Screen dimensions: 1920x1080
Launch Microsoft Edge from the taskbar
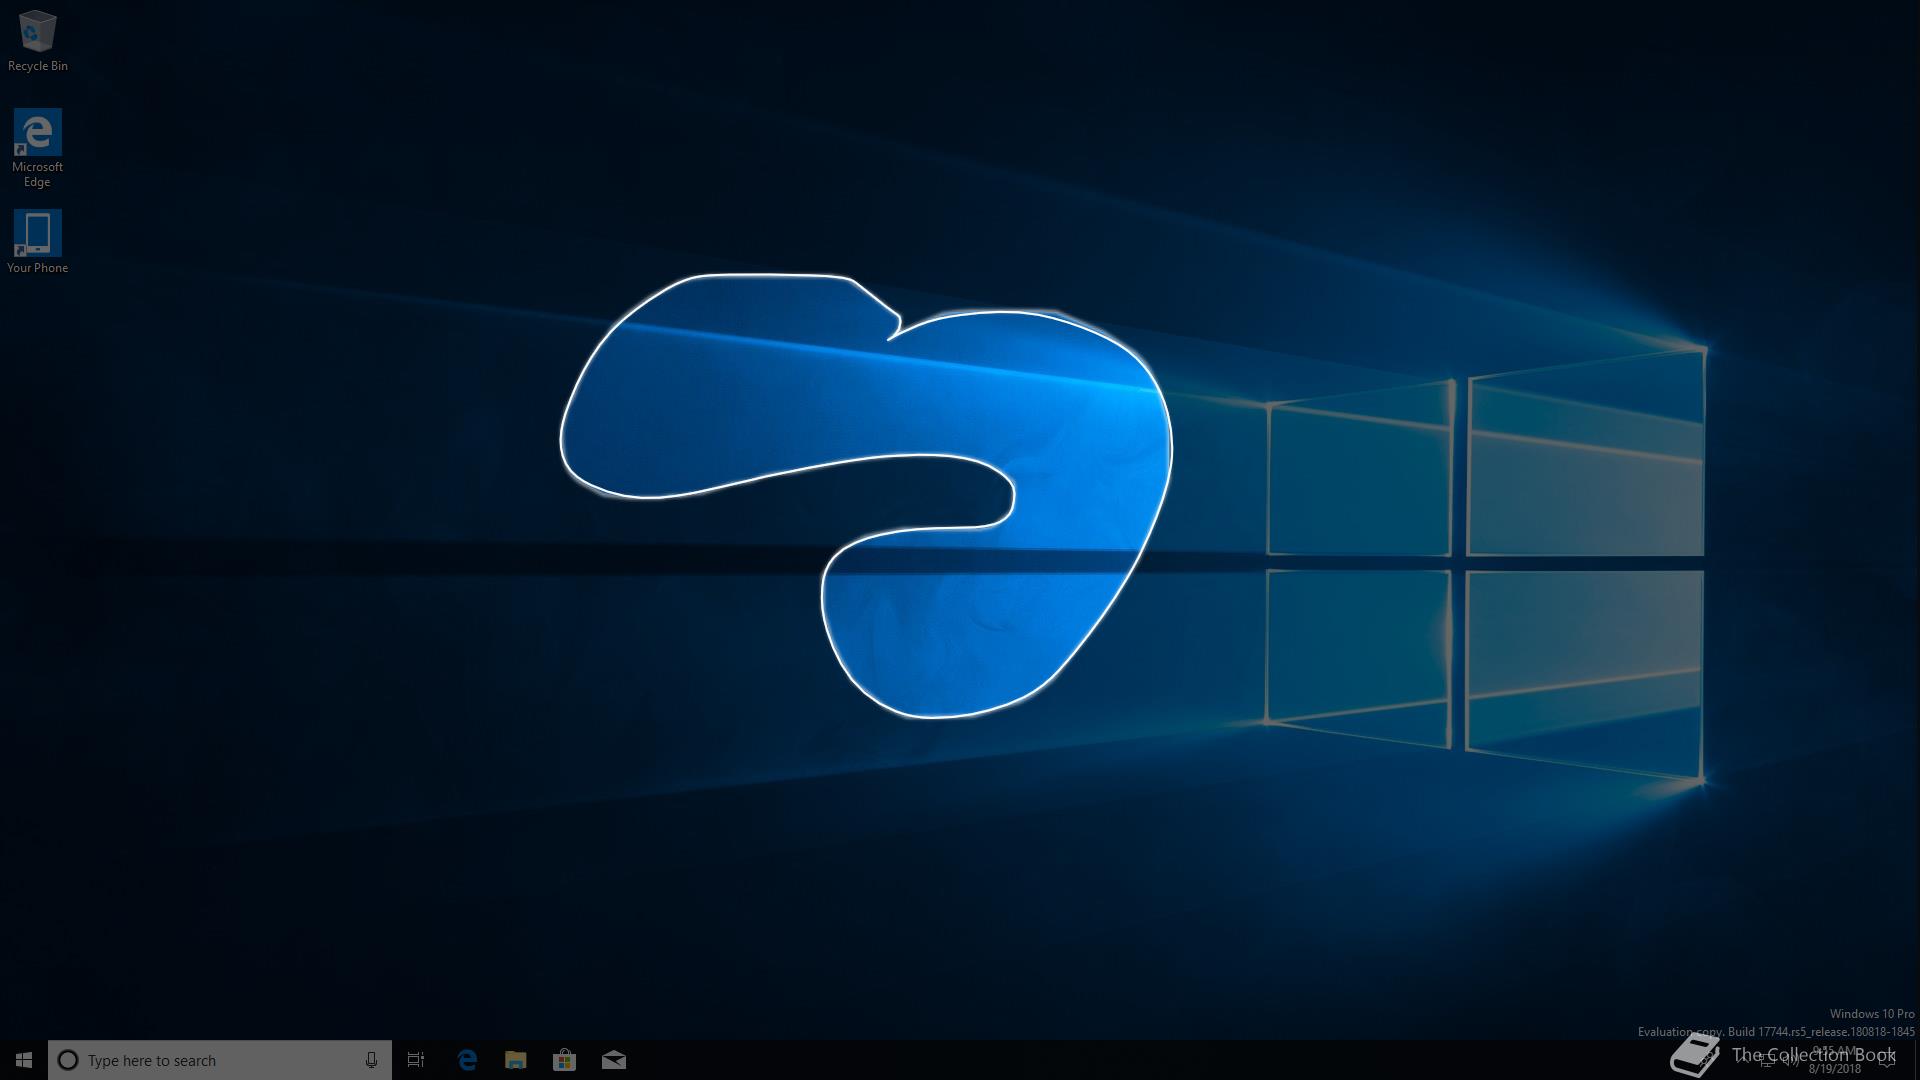466,1060
